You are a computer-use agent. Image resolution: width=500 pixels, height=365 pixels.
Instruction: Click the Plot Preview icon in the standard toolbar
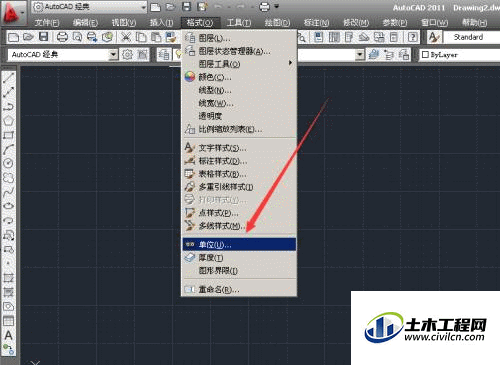[77, 37]
